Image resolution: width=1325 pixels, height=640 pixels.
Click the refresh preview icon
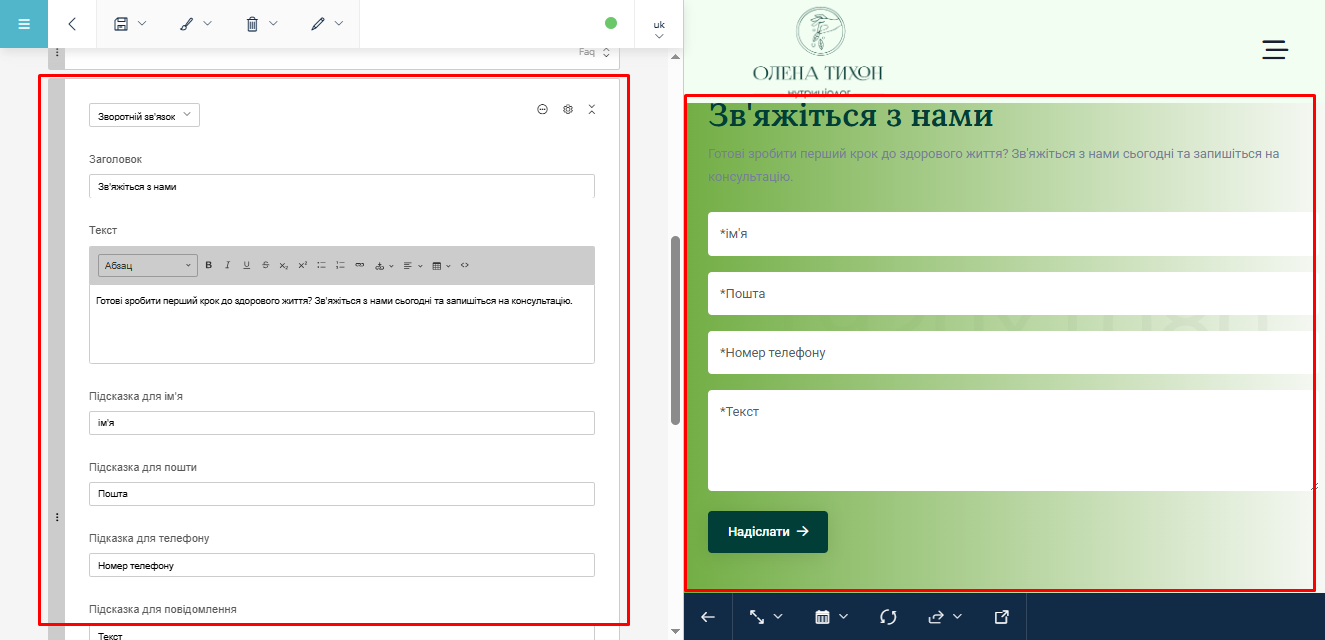888,617
